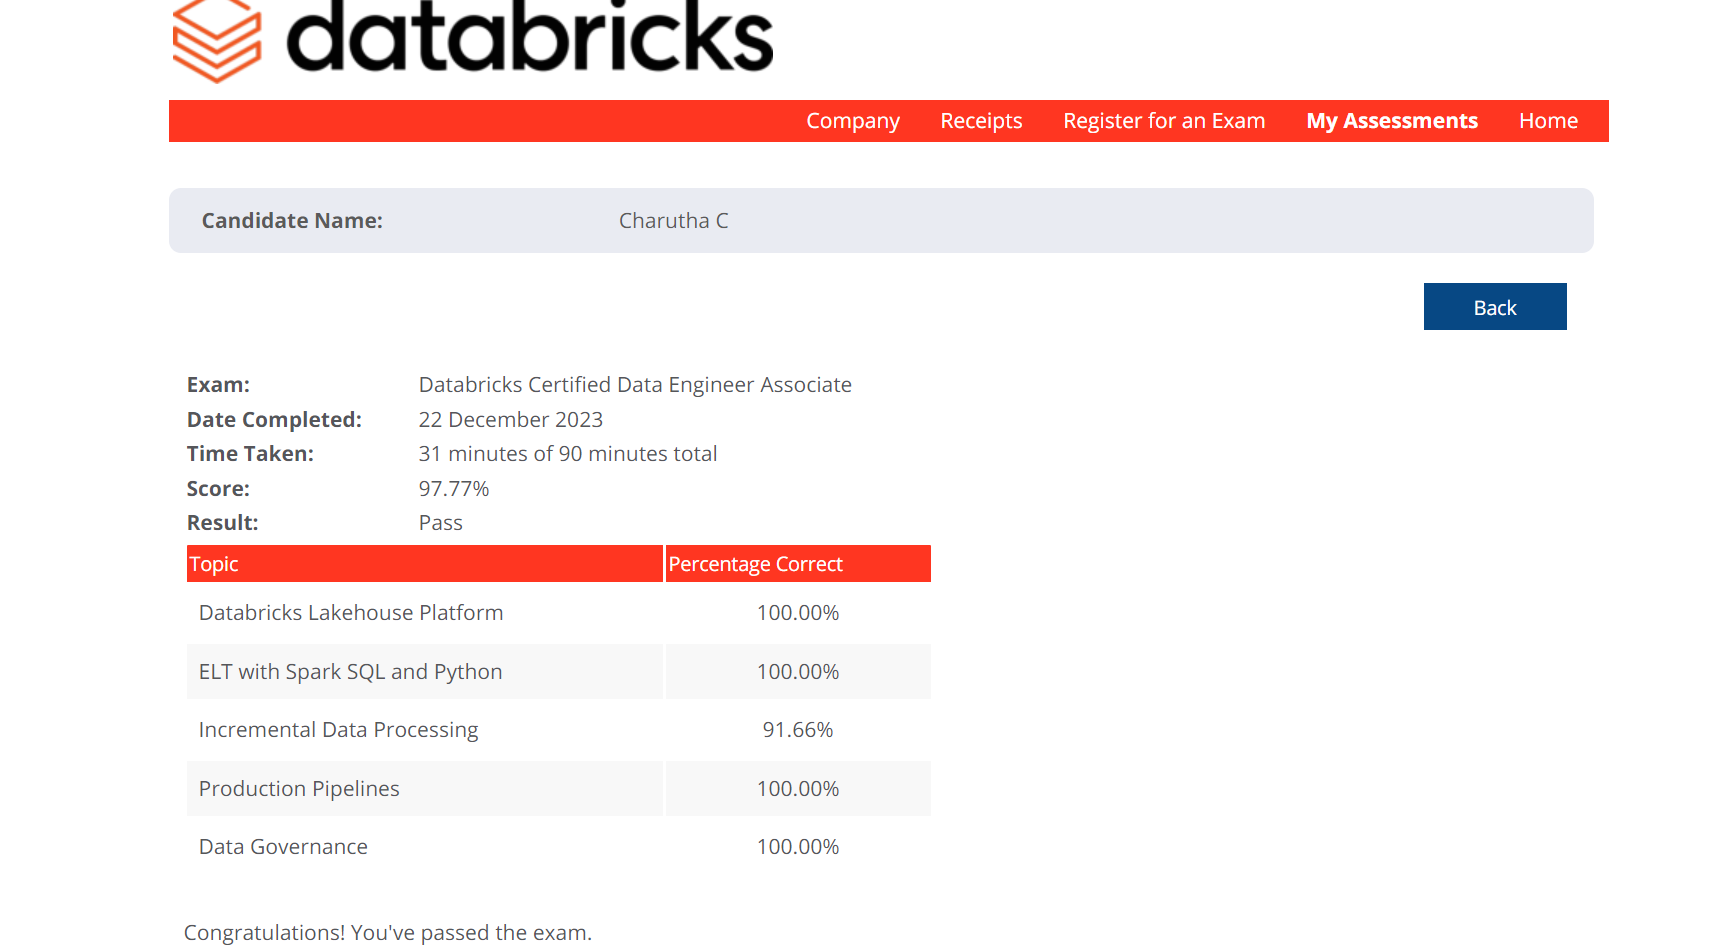Select the Data Governance topic
The height and width of the screenshot is (951, 1735).
point(283,847)
